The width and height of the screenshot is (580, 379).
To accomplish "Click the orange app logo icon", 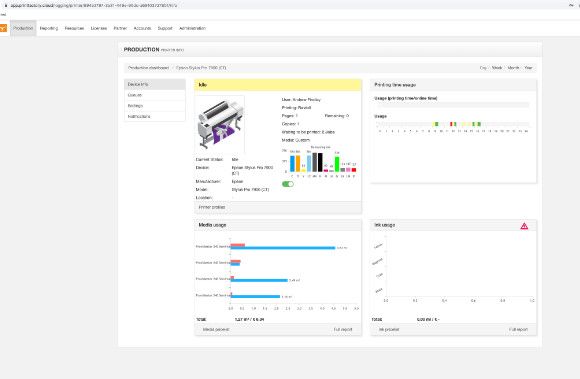I will 3,28.
